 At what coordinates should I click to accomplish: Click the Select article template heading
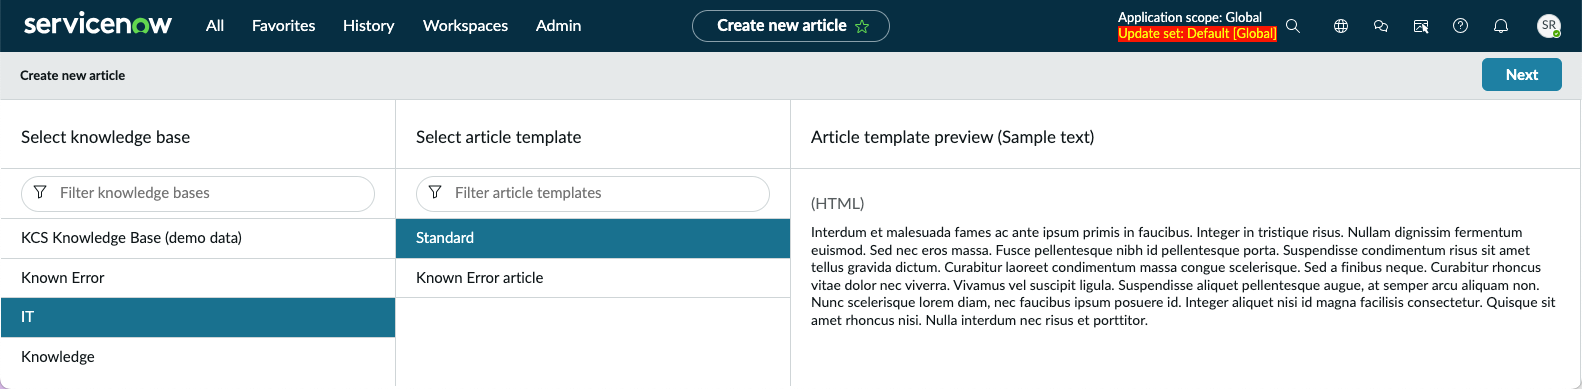click(x=499, y=137)
